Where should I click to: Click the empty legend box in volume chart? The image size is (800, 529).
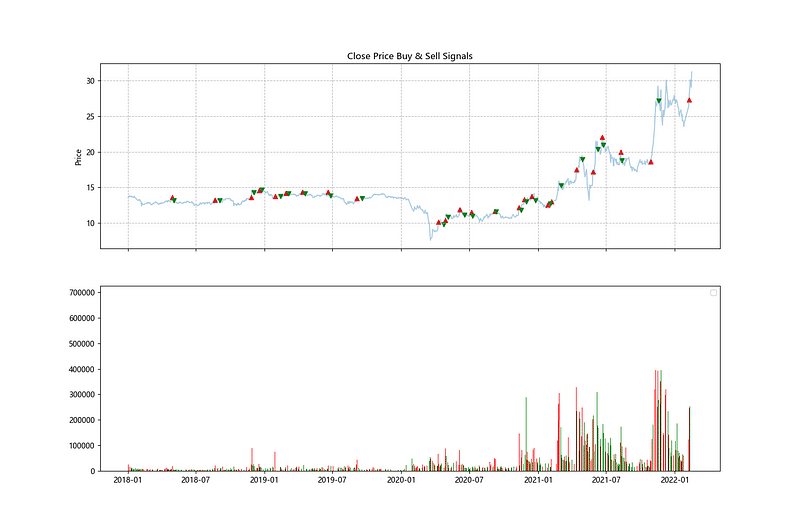coord(713,293)
